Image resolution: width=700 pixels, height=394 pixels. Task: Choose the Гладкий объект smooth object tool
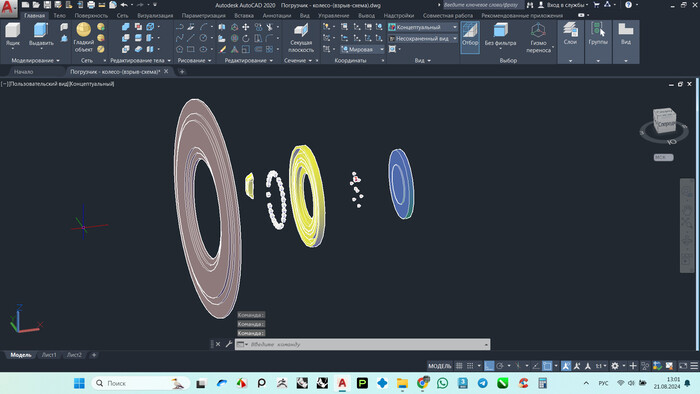pos(83,37)
